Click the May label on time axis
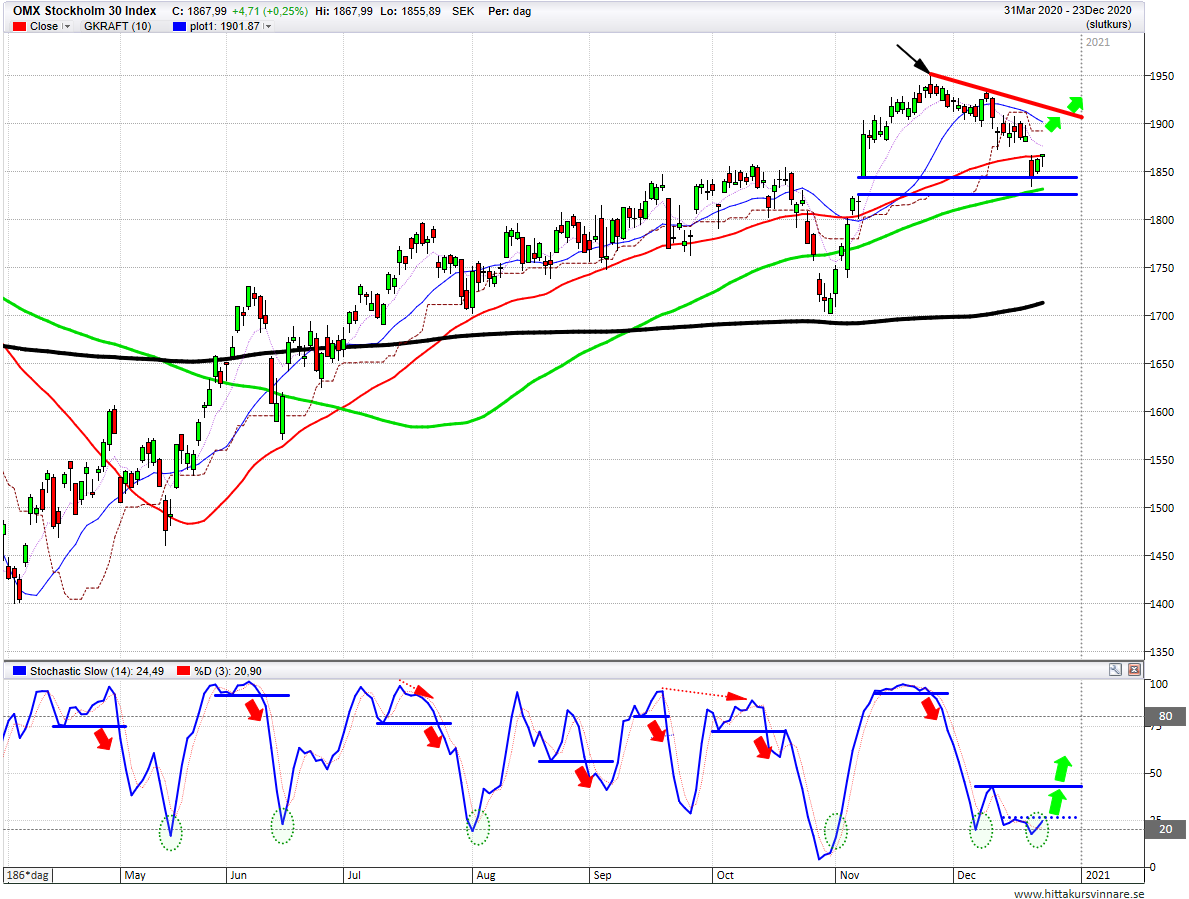1189x899 pixels. point(135,876)
